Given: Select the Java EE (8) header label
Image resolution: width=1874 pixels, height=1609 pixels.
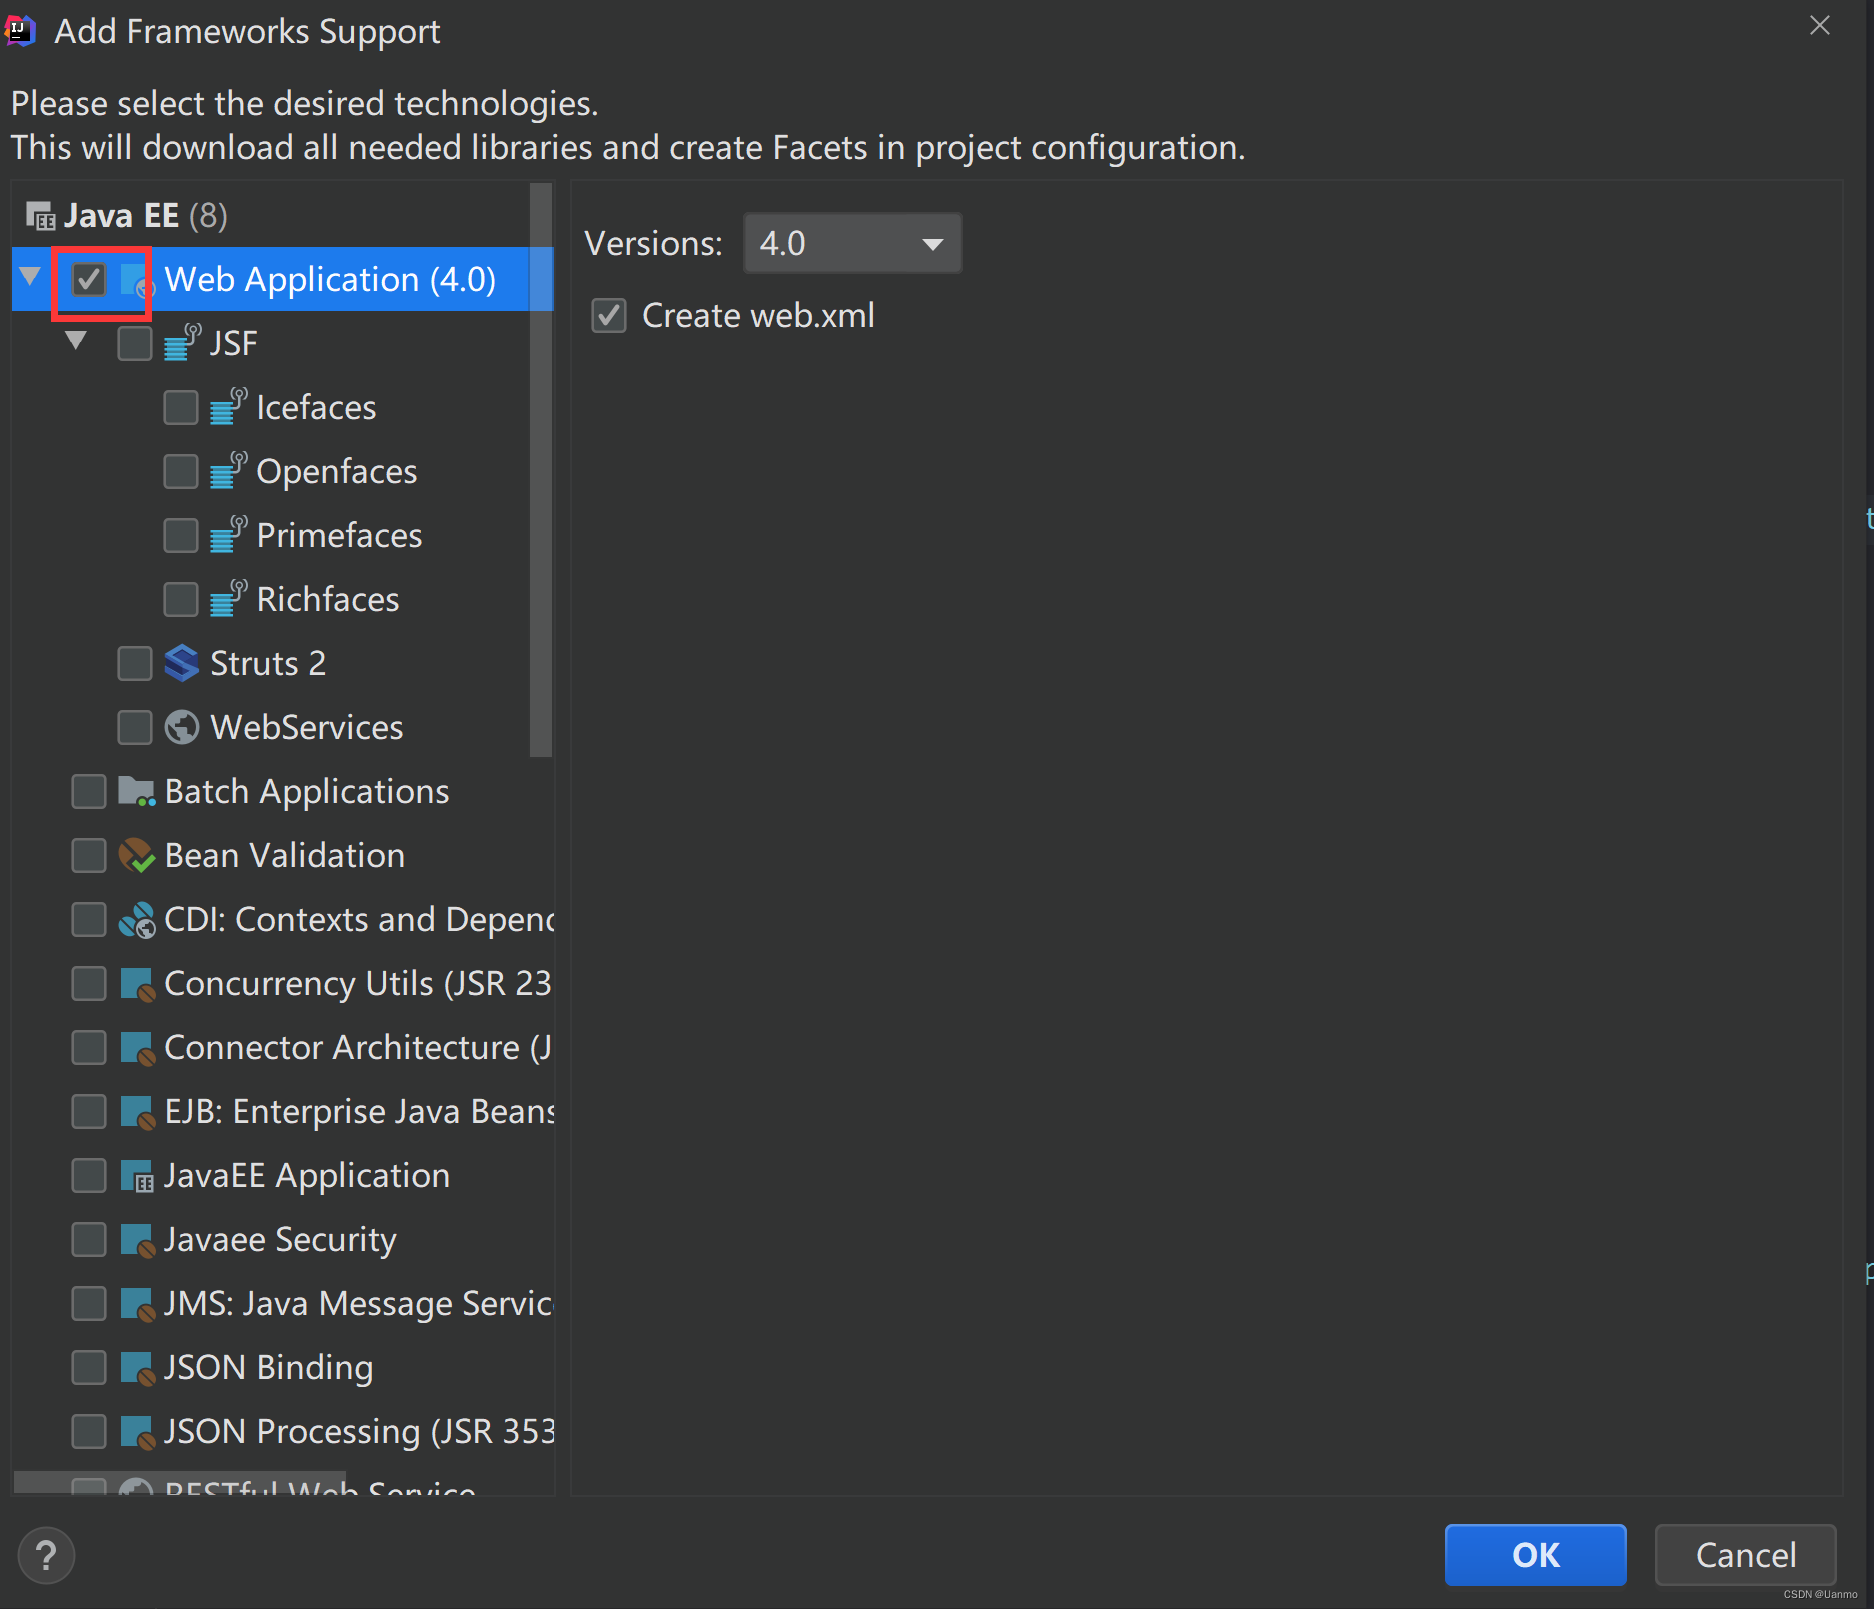Looking at the screenshot, I should click(x=146, y=216).
